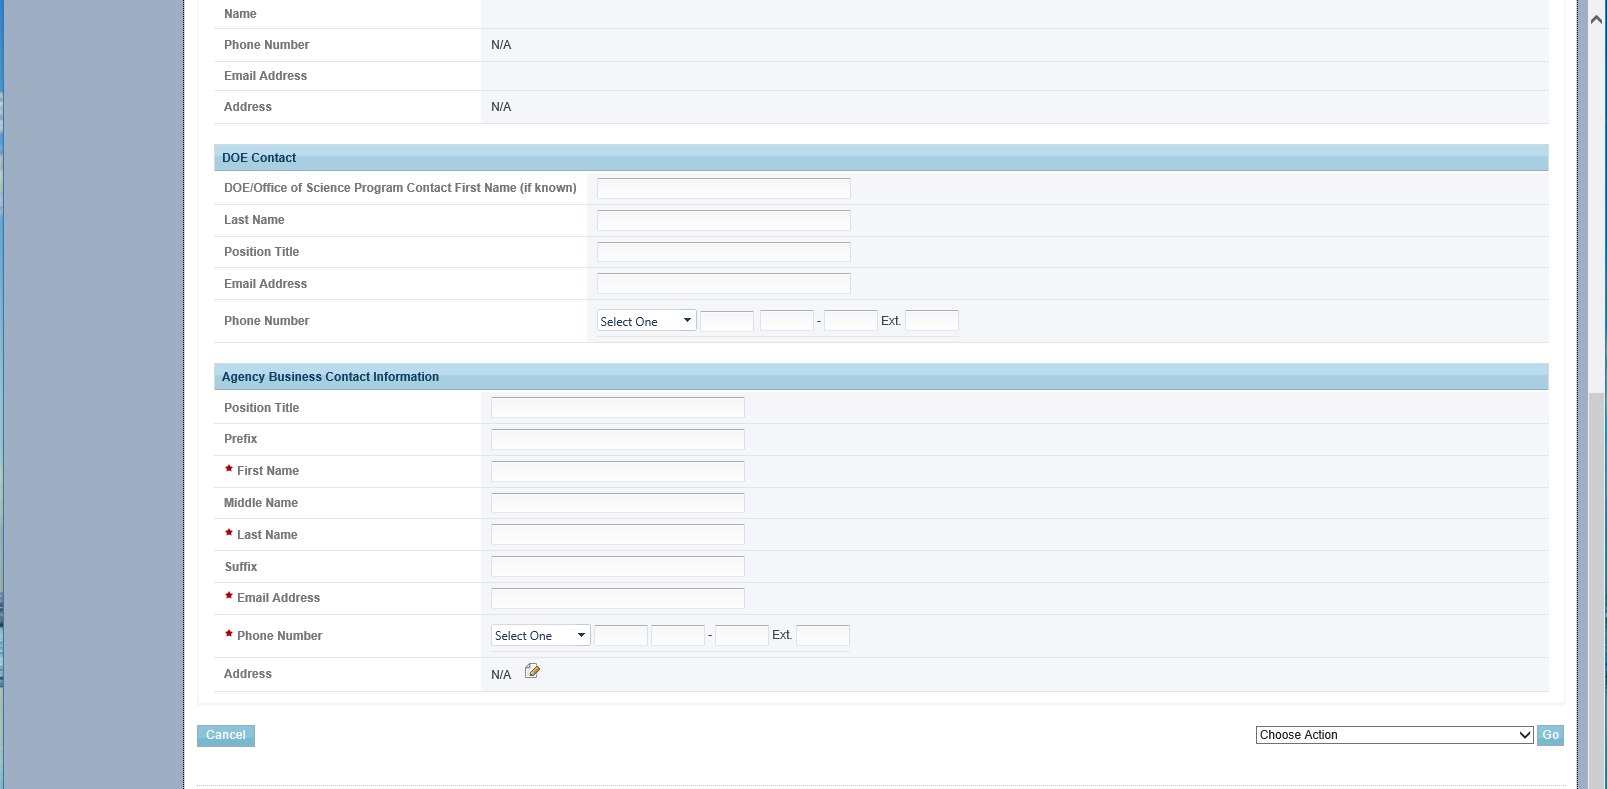Click DOE Contact Position Title field
The width and height of the screenshot is (1607, 789).
(724, 252)
